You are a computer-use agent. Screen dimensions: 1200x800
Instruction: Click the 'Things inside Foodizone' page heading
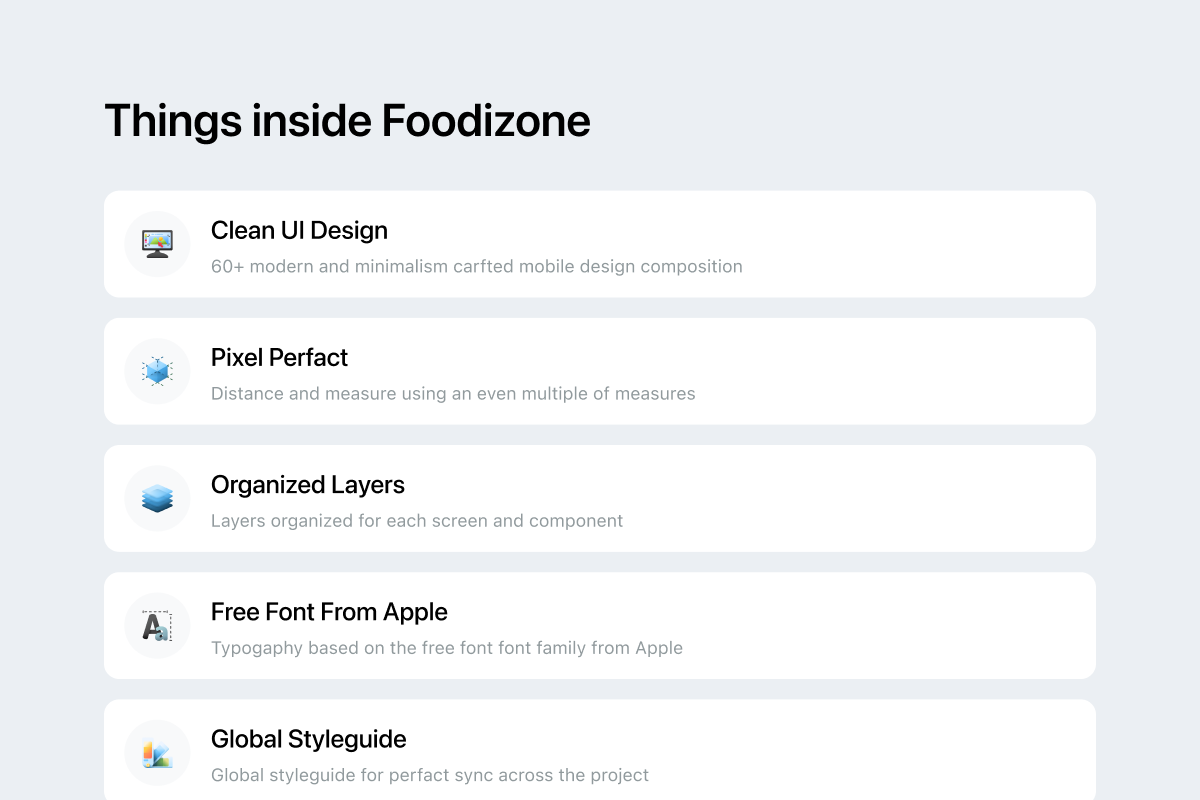click(349, 120)
